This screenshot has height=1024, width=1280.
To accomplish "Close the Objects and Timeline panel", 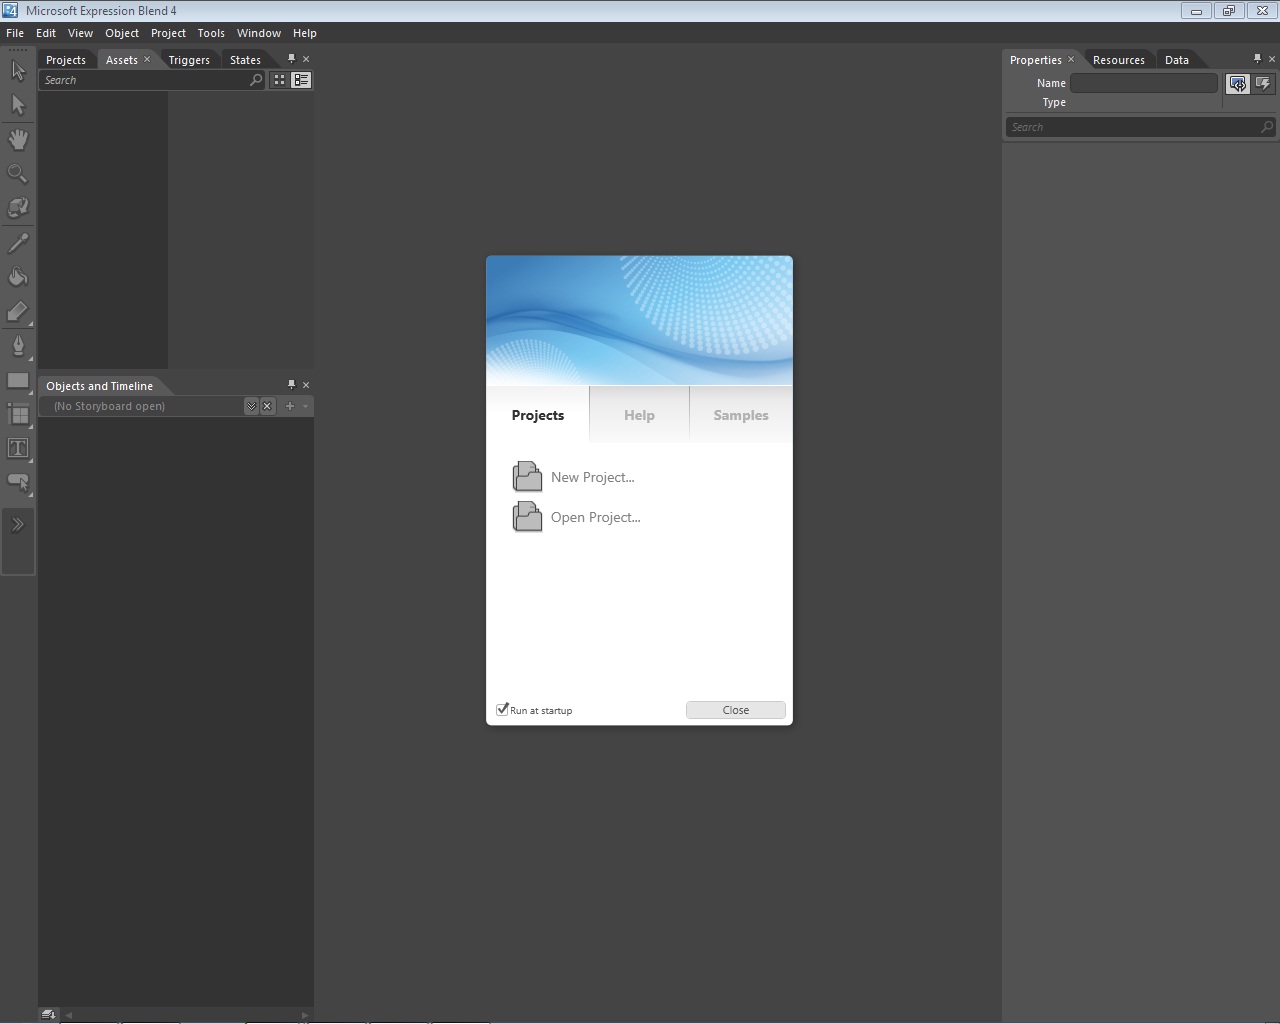I will click(306, 385).
